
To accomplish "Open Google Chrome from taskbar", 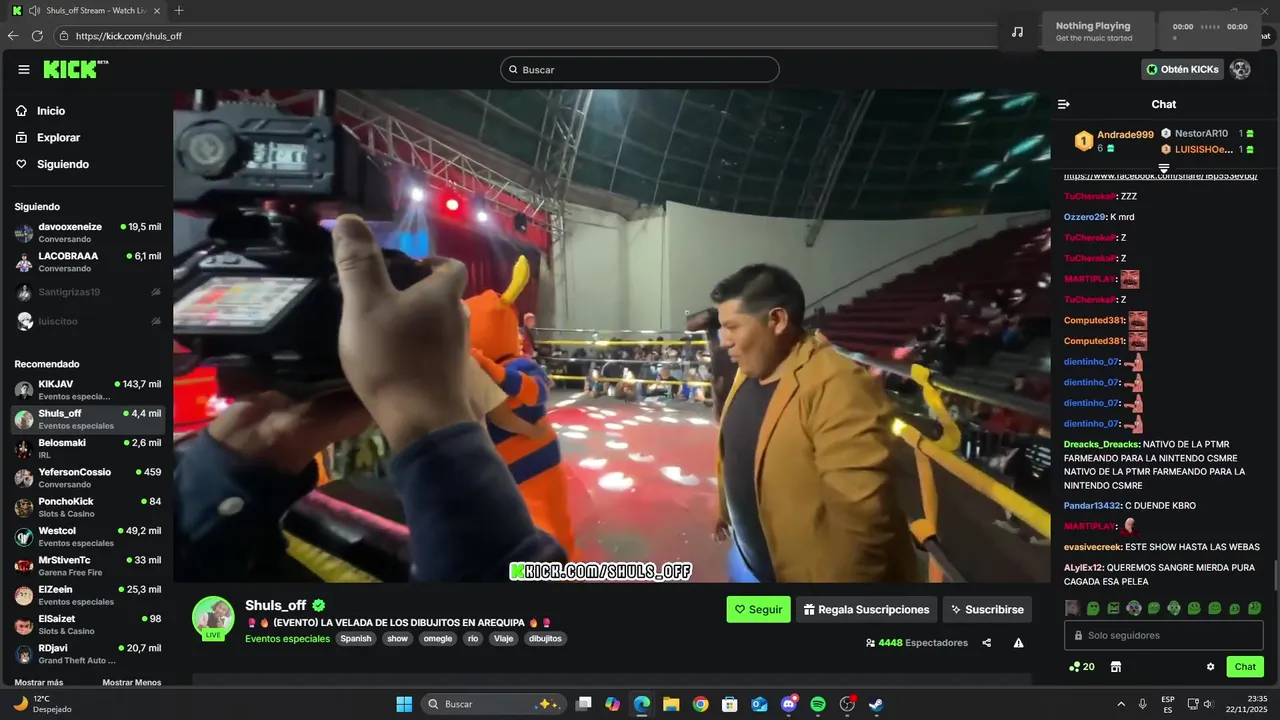I will (x=700, y=704).
